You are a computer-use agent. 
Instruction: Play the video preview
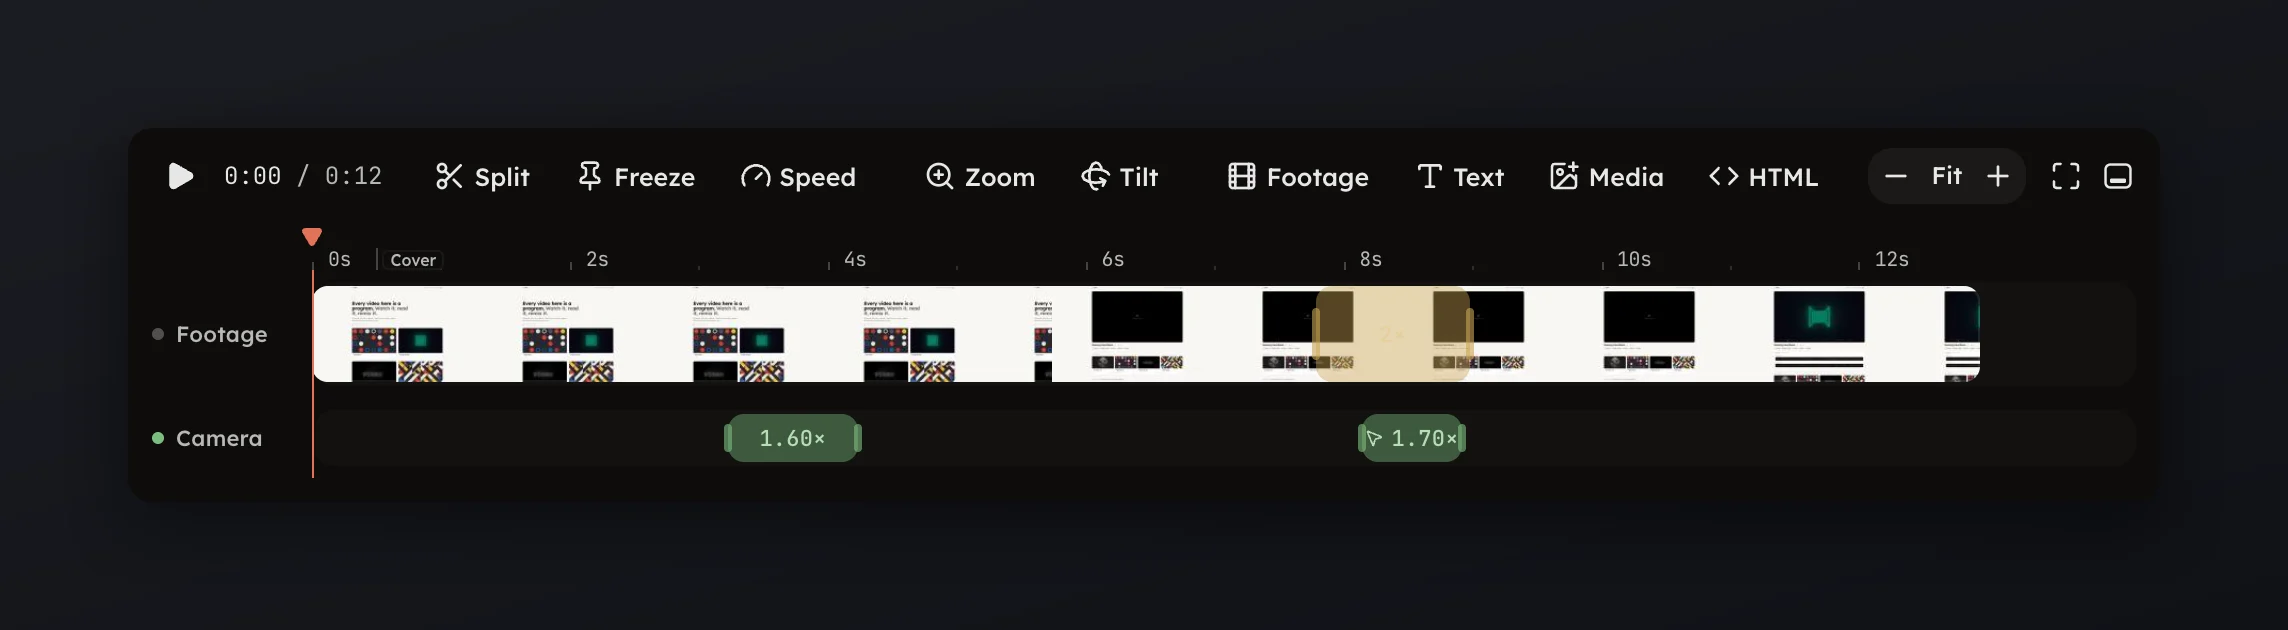point(180,176)
